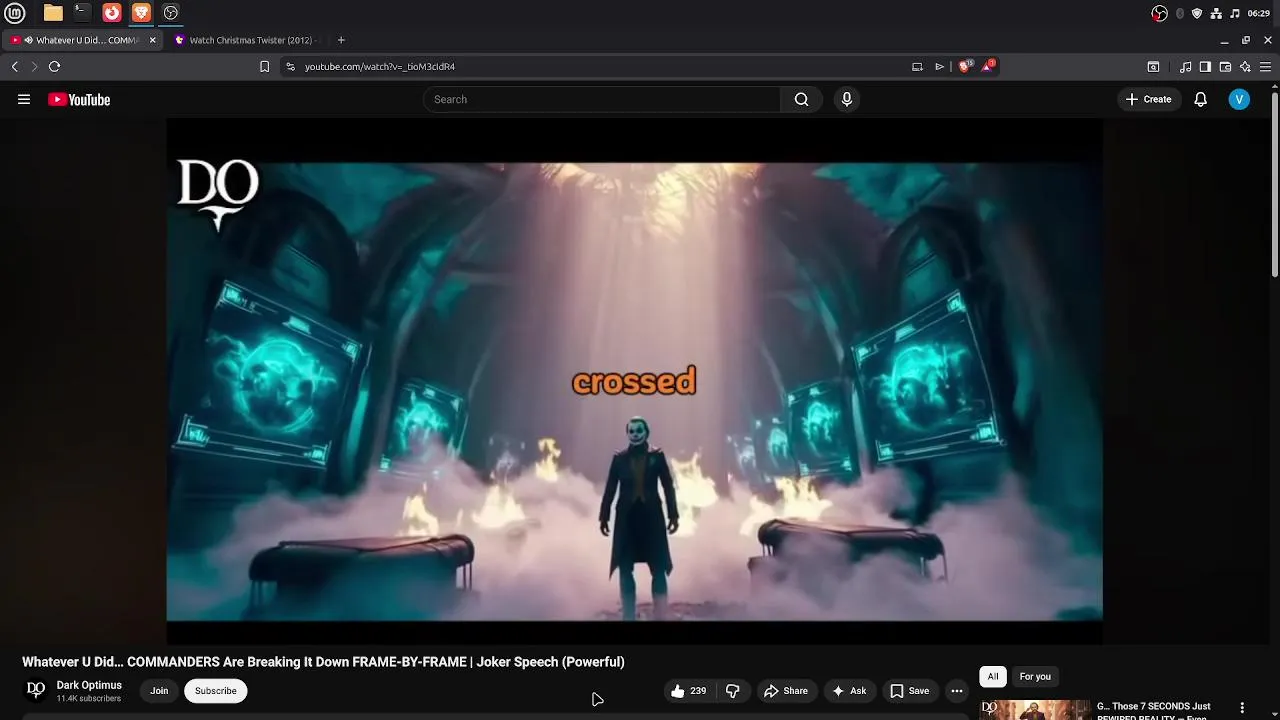Image resolution: width=1280 pixels, height=720 pixels.
Task: Reload the current page
Action: [54, 66]
